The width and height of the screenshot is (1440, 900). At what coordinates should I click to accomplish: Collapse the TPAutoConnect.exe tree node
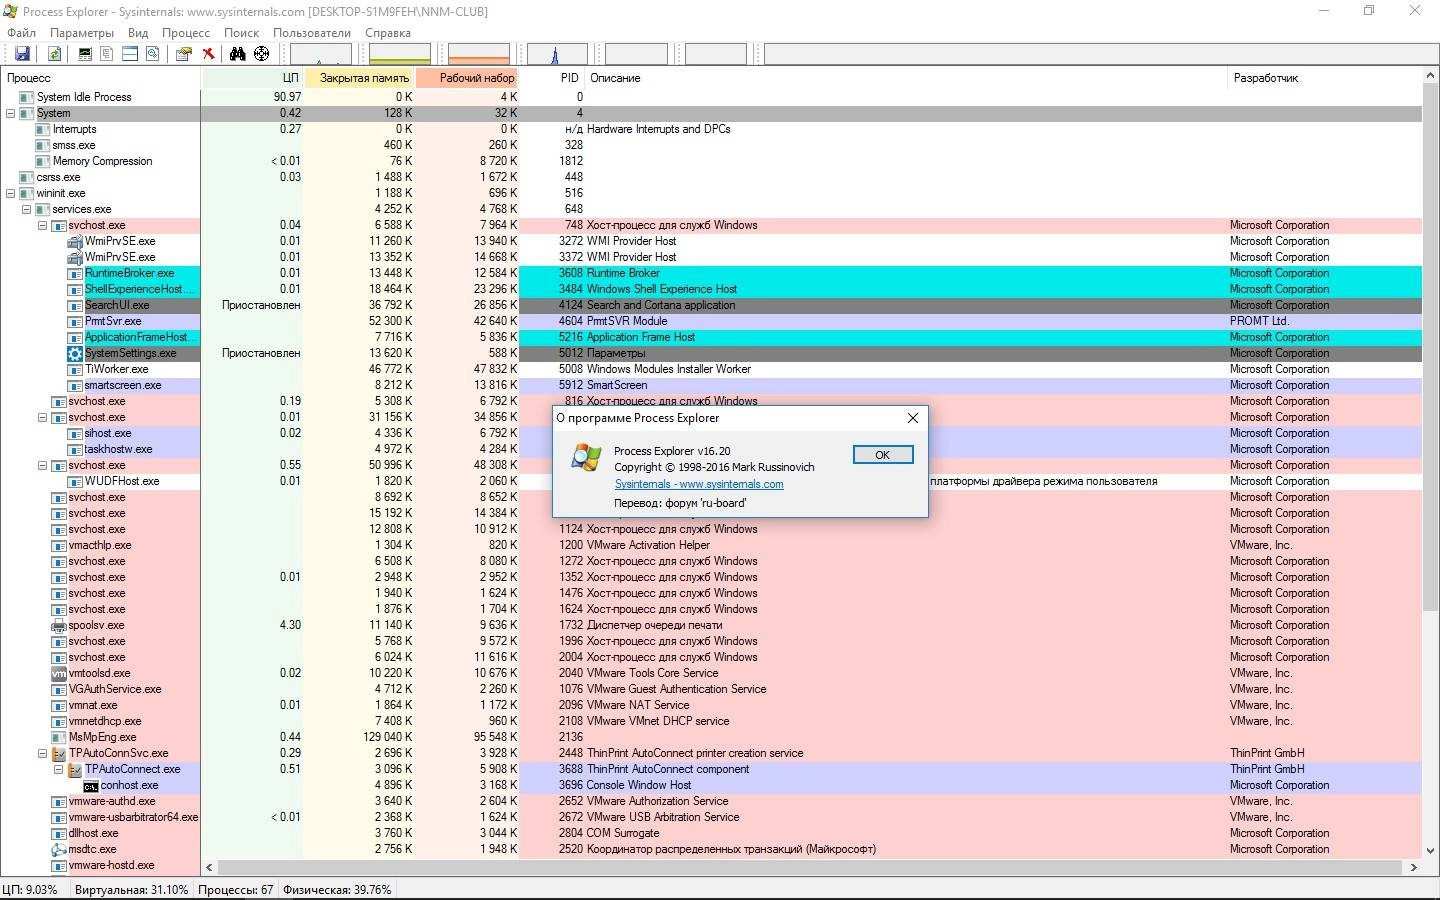pyautogui.click(x=59, y=769)
